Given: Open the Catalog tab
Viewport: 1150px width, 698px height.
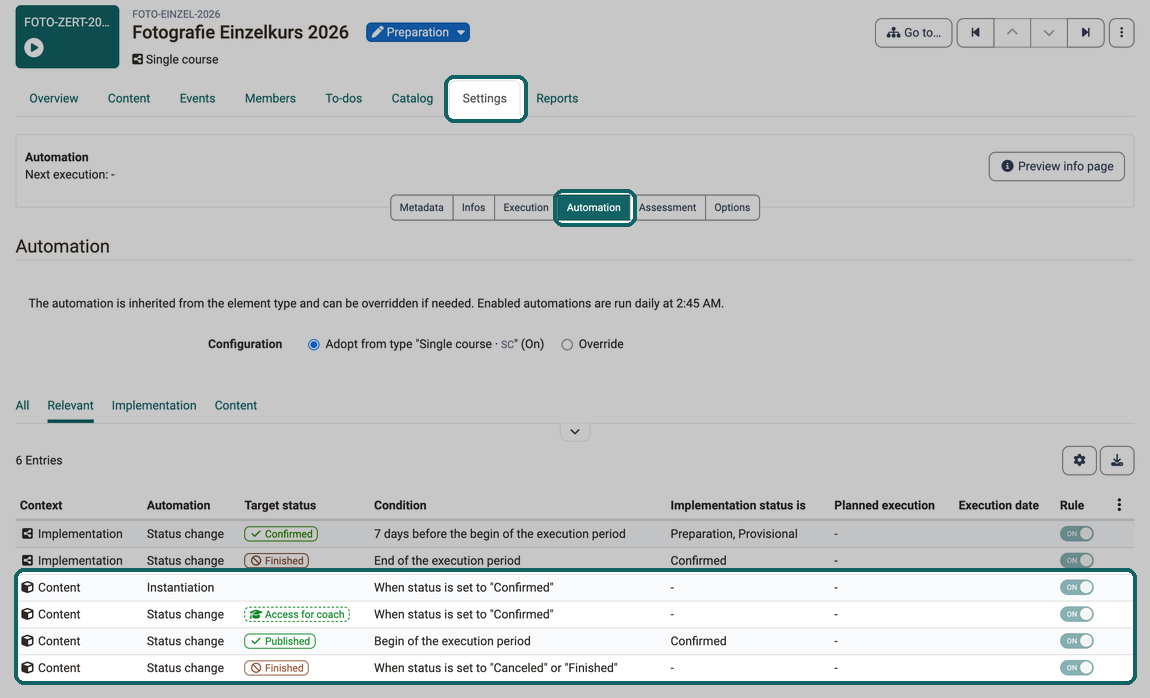Looking at the screenshot, I should pyautogui.click(x=412, y=98).
